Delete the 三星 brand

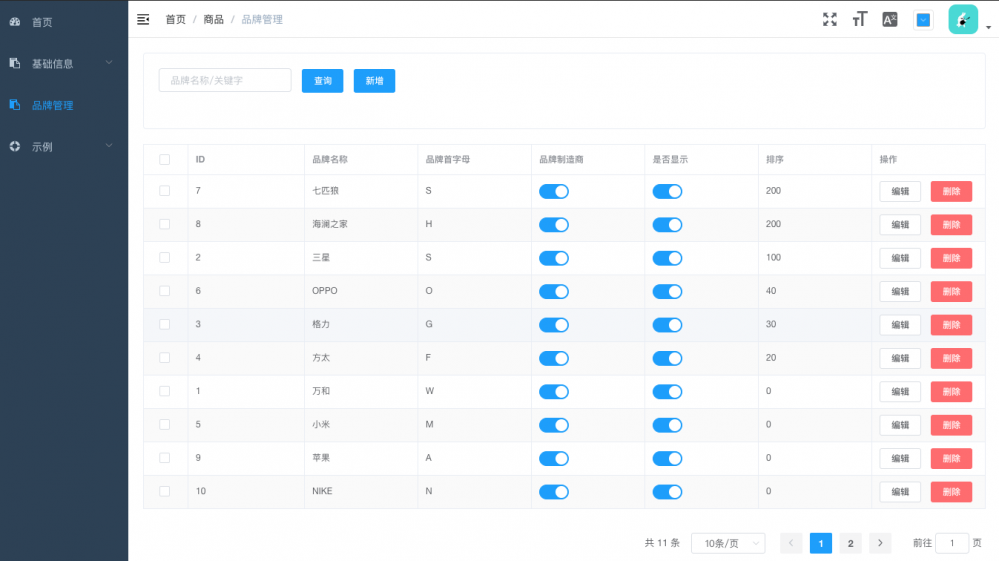[x=951, y=258]
